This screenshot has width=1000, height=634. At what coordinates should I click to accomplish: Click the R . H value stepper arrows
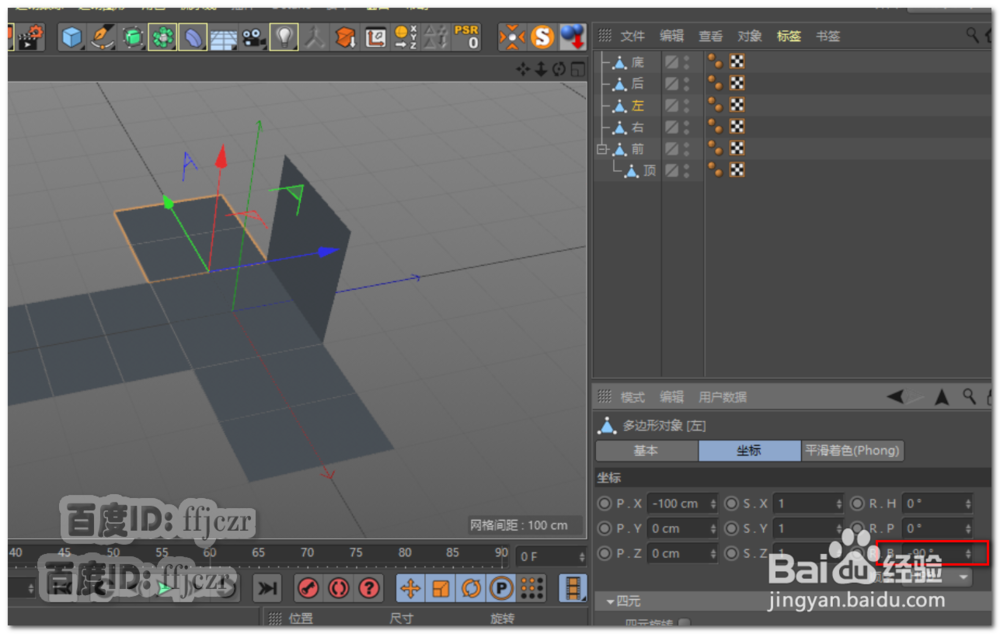point(967,503)
